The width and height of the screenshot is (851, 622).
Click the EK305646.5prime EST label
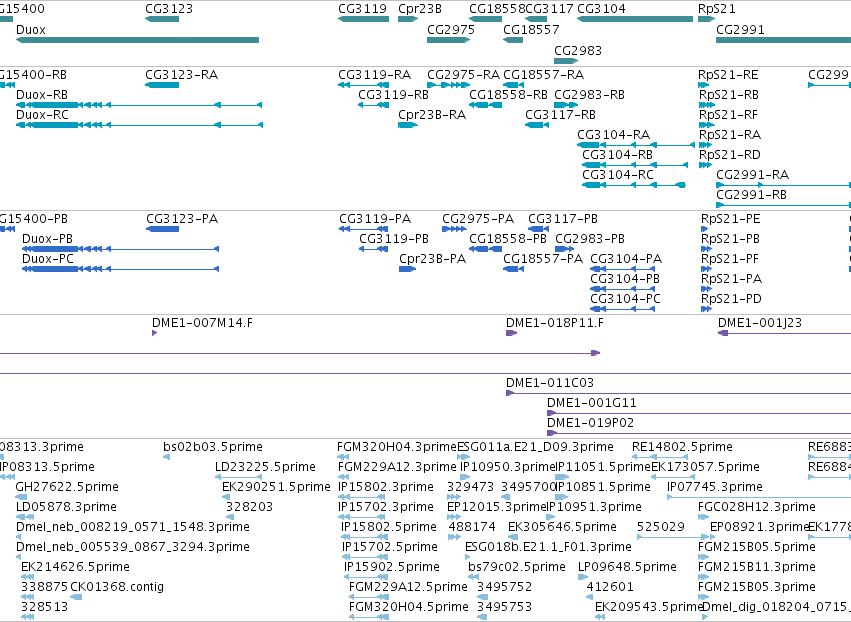click(x=562, y=527)
